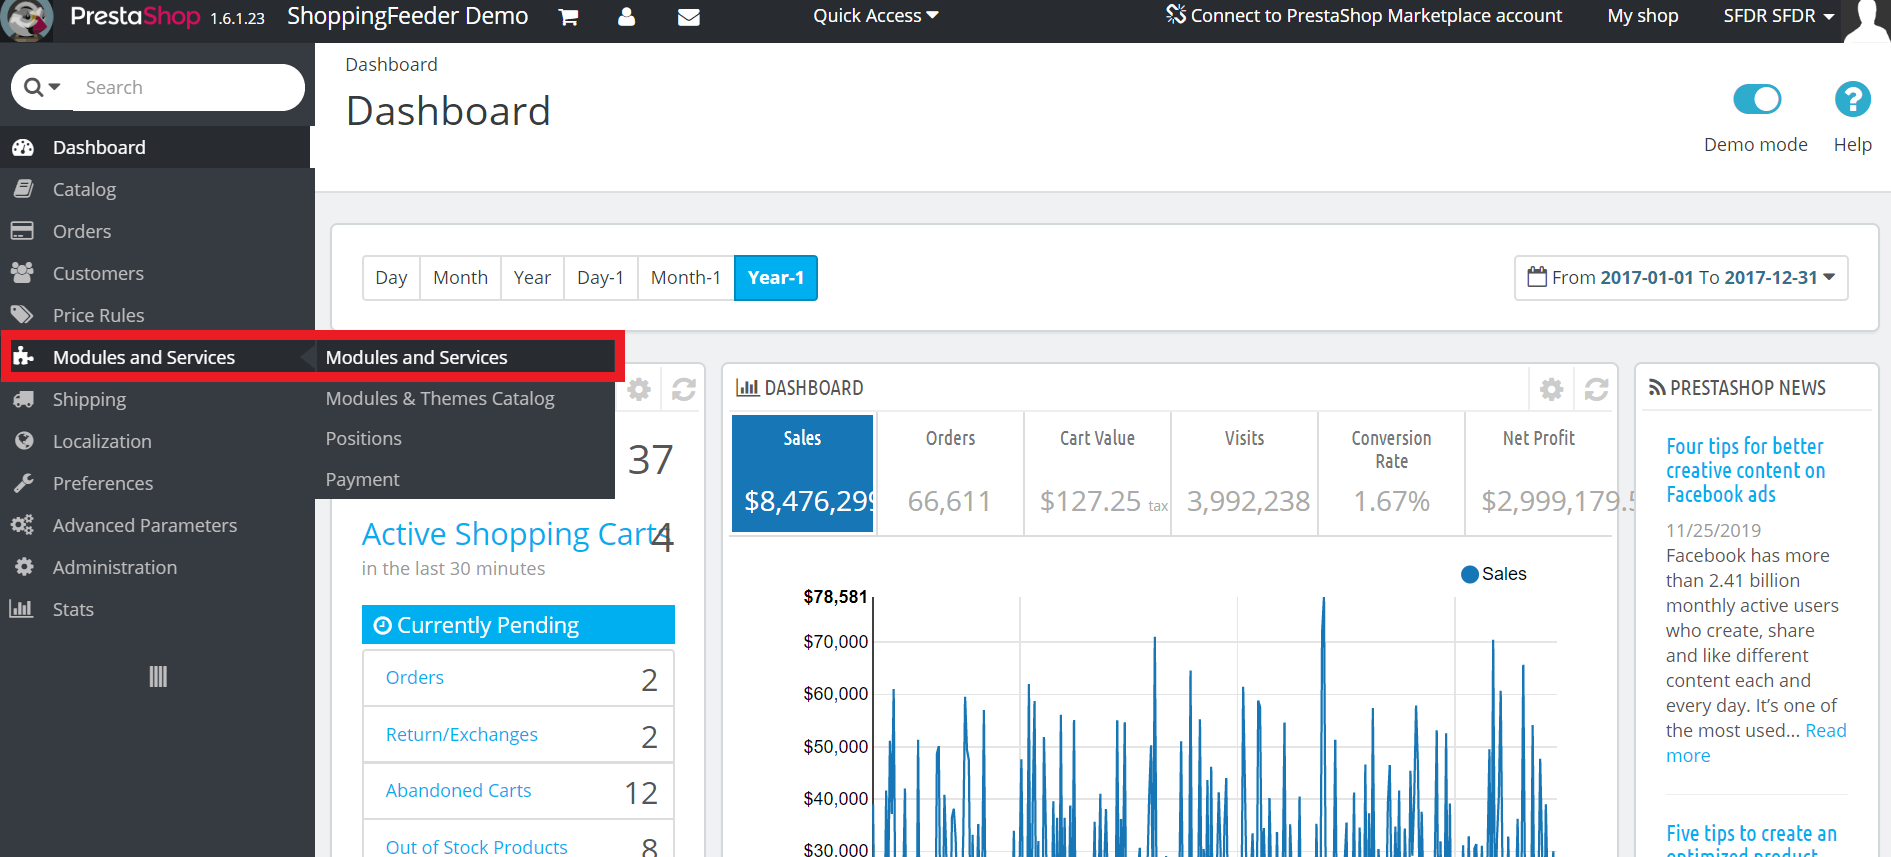
Task: Click into the Search input field
Action: (190, 87)
